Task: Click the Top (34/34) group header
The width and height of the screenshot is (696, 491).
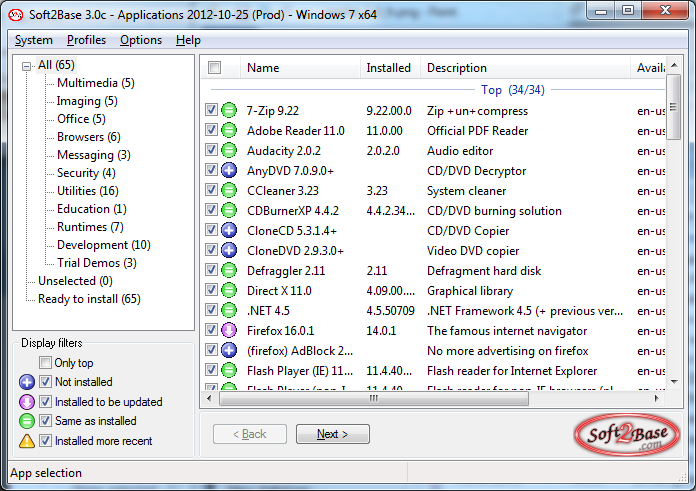Action: (513, 90)
